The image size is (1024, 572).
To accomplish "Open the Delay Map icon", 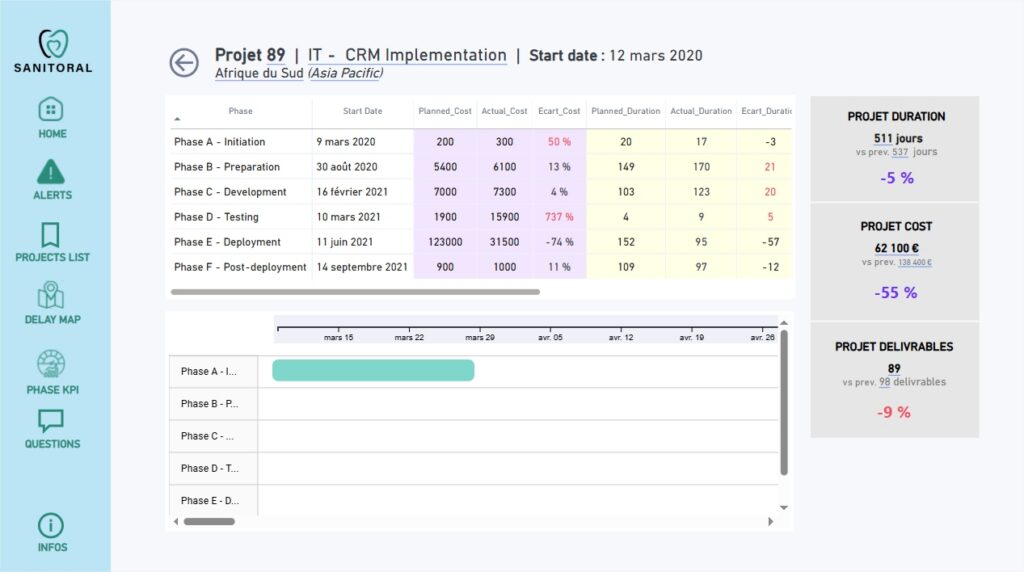I will coord(51,294).
